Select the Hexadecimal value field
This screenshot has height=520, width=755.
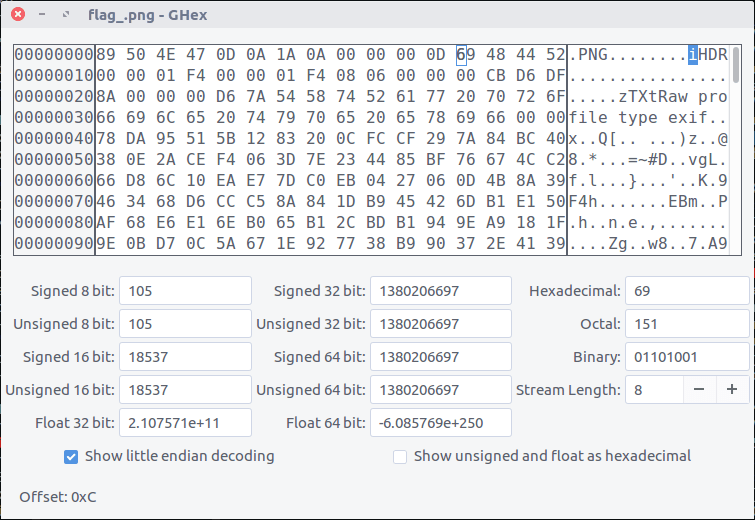(687, 291)
